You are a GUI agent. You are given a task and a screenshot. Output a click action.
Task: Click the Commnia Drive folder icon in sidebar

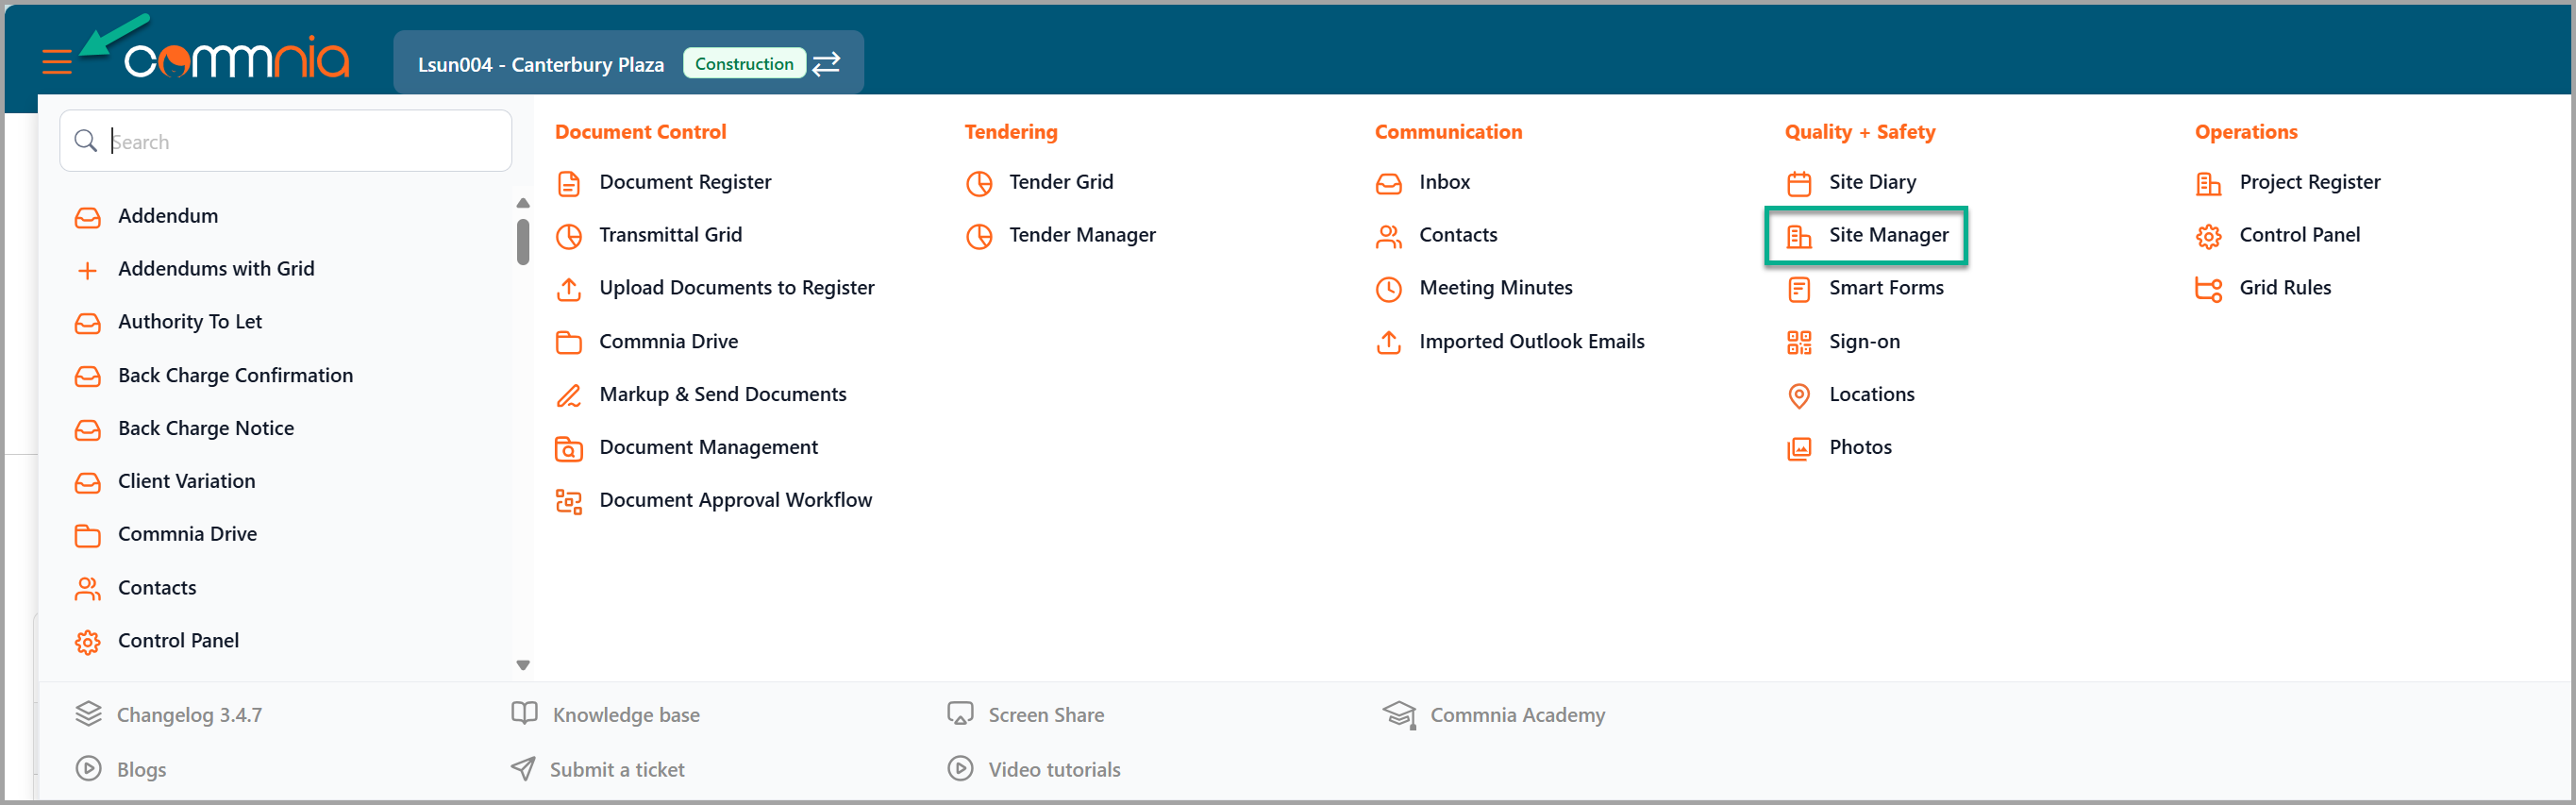click(88, 536)
